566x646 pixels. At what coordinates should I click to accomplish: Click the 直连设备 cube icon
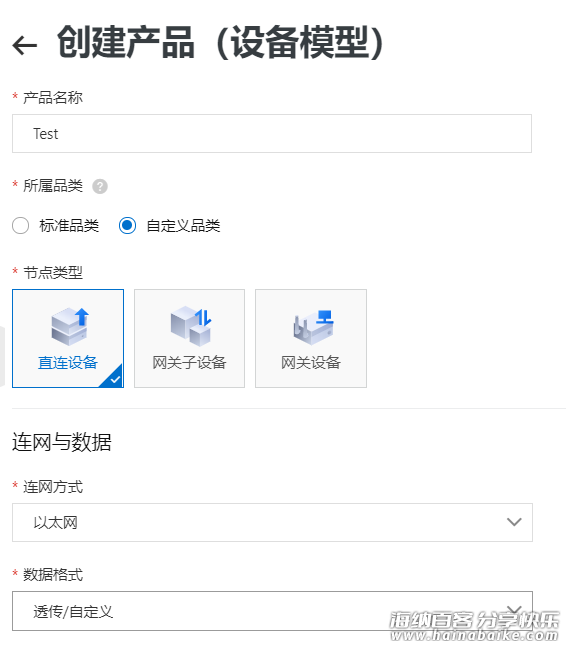(70, 326)
